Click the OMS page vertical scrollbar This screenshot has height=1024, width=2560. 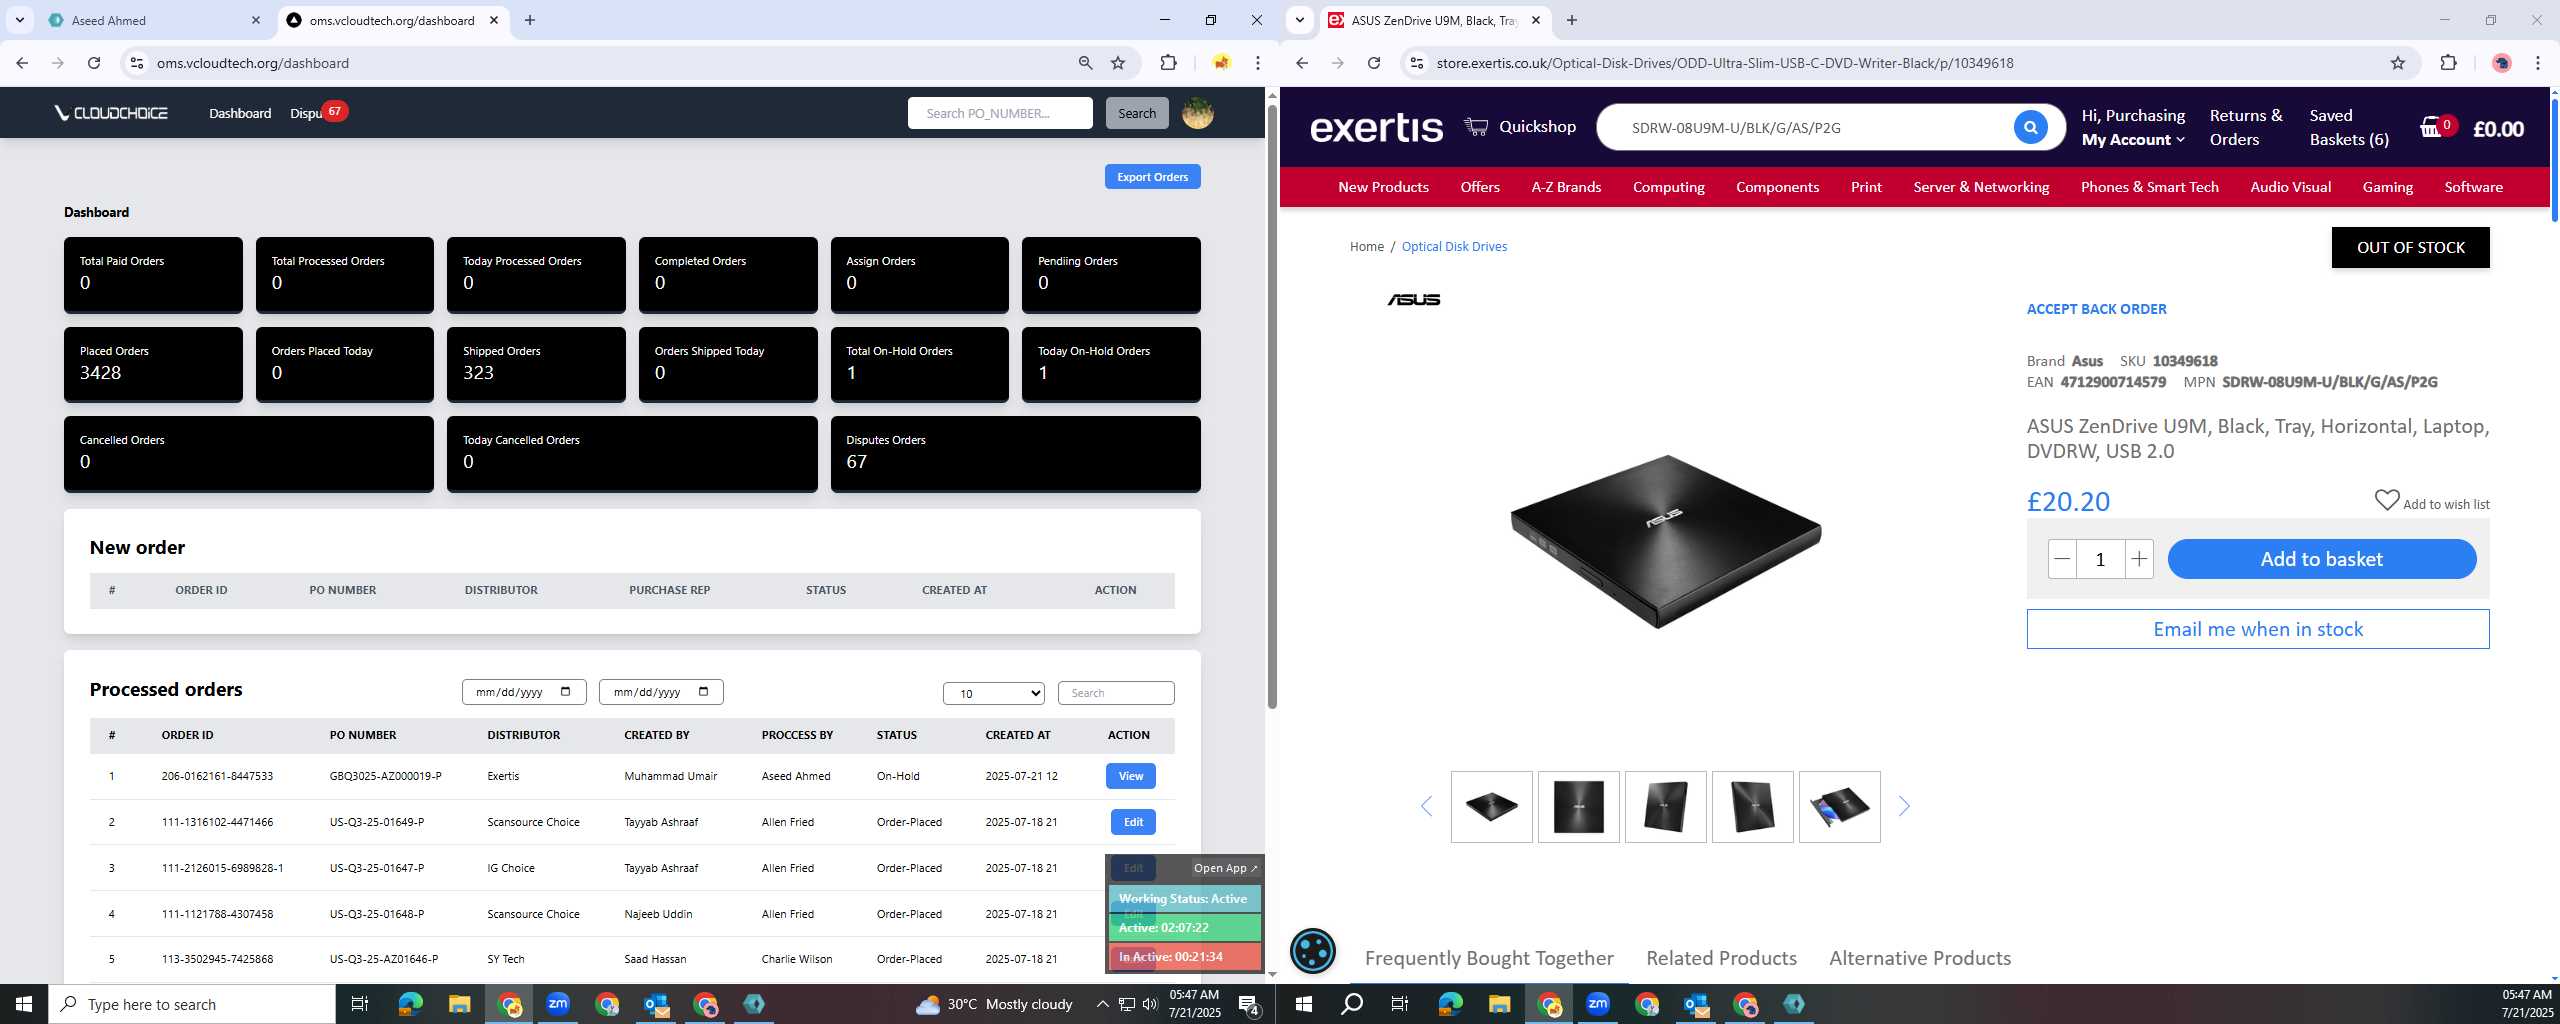(1271, 405)
